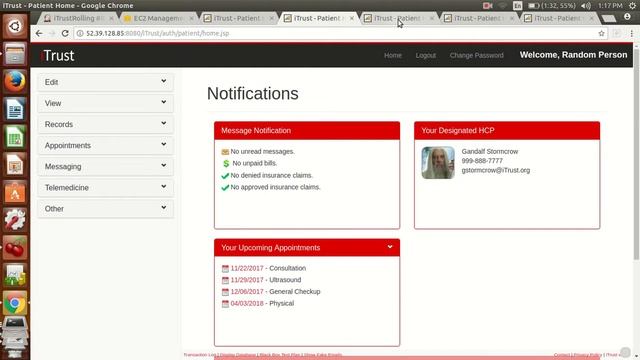
Task: Click Logout in the navbar
Action: (x=426, y=55)
